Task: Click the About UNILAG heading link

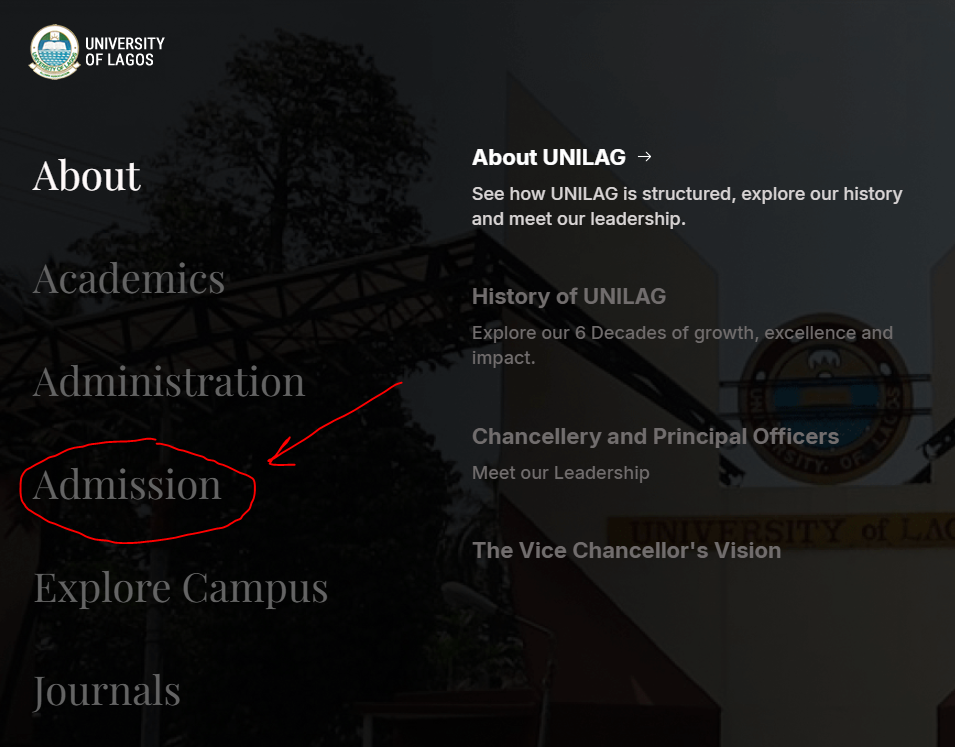Action: pyautogui.click(x=548, y=157)
